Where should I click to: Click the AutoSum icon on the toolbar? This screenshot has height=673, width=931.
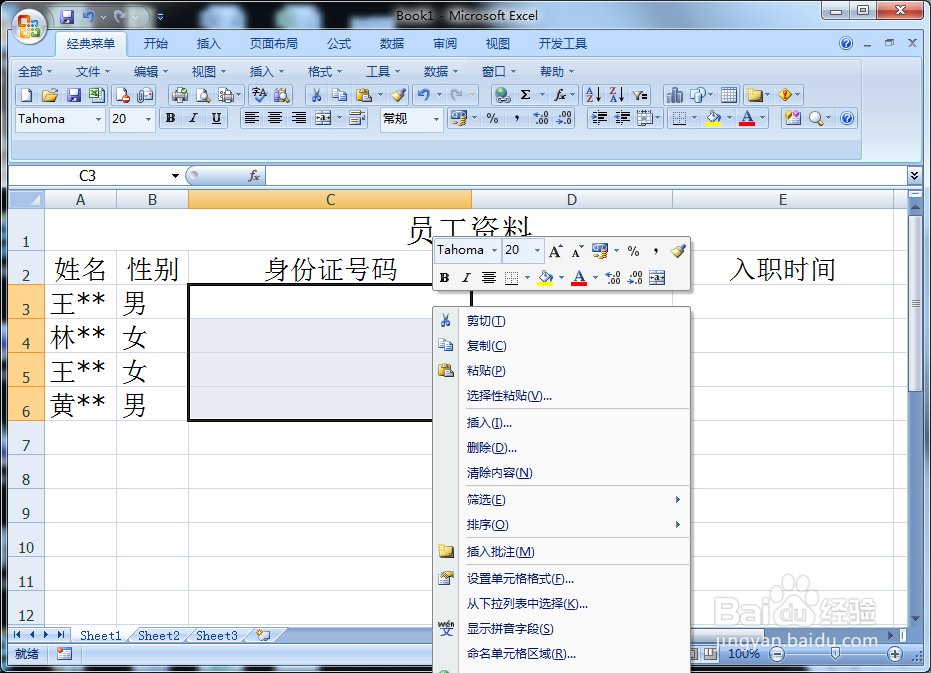[x=525, y=96]
